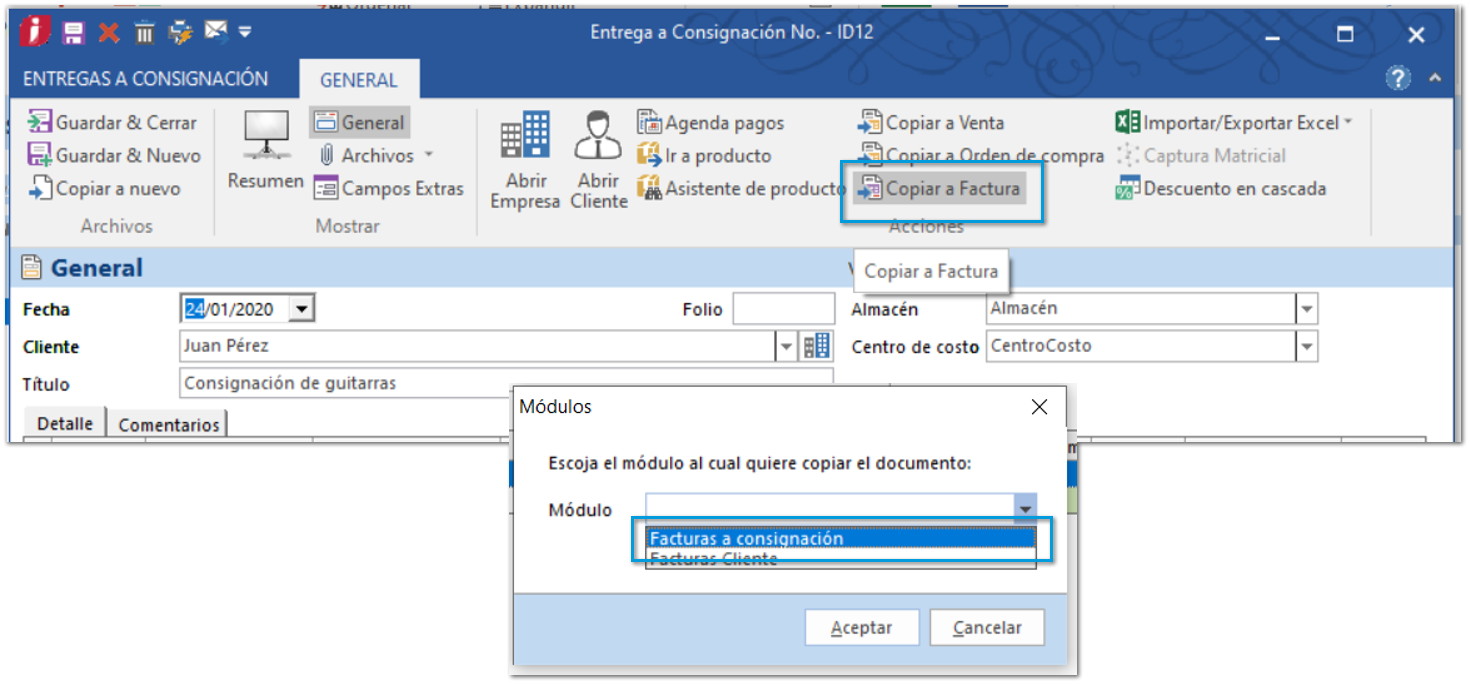The width and height of the screenshot is (1470, 684).
Task: Click Descuento en cascada
Action: coord(1221,189)
